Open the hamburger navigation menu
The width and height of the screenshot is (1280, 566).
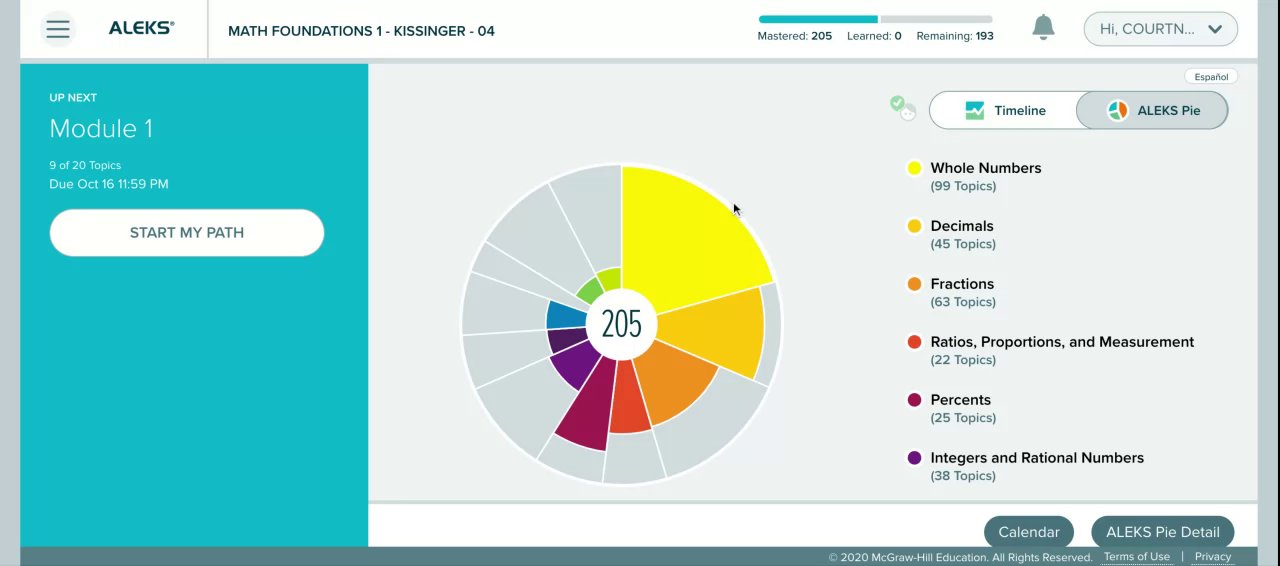point(58,29)
